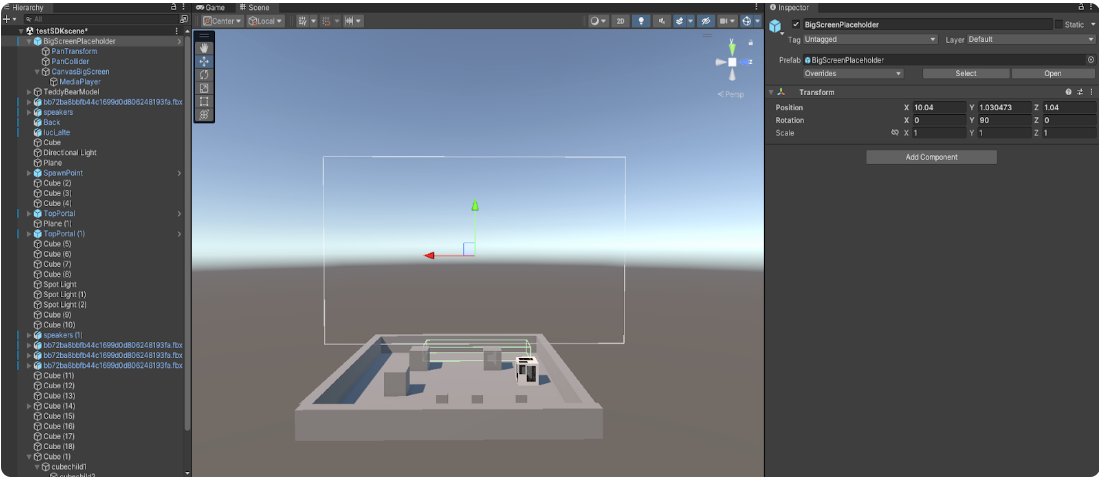Choose the Rect transform tool
The width and height of the screenshot is (1099, 478).
pos(204,101)
